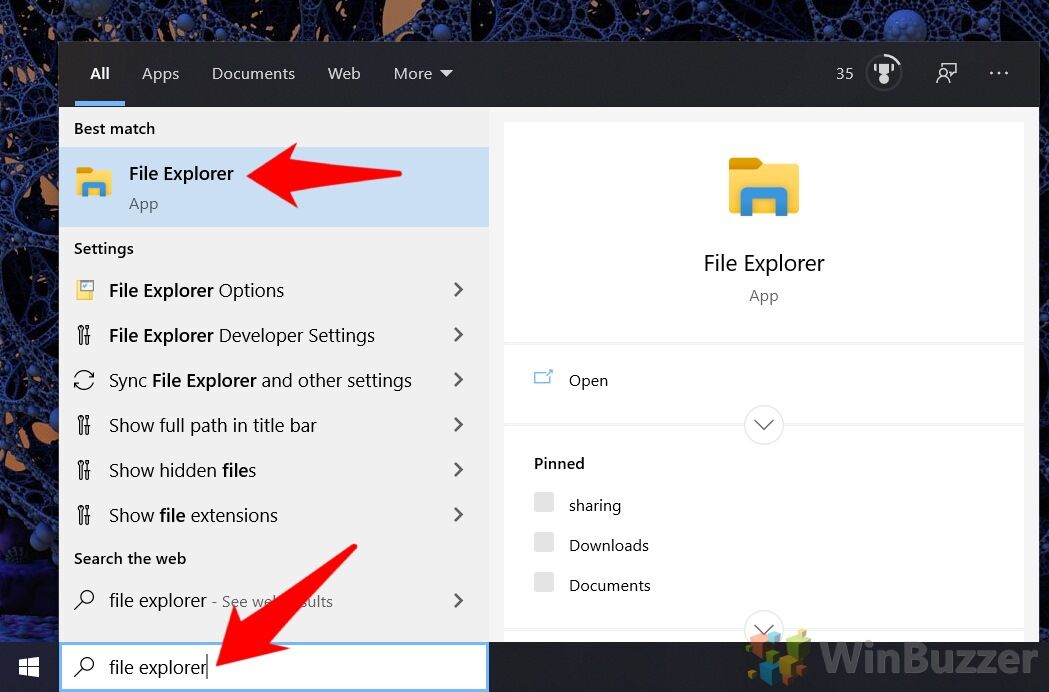Open Show hidden files setting
The height and width of the screenshot is (692, 1049).
182,470
